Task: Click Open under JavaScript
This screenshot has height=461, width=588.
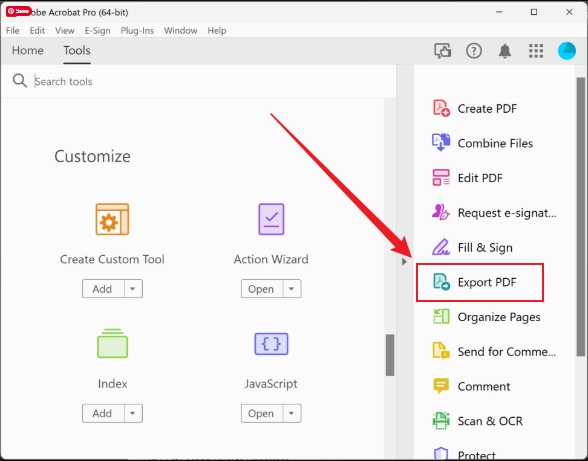Action: (262, 413)
